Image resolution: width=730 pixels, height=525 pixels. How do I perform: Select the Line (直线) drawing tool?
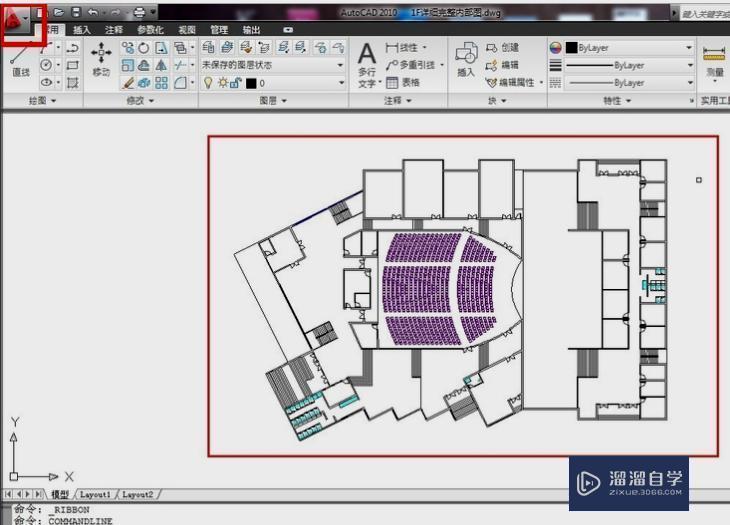click(20, 61)
